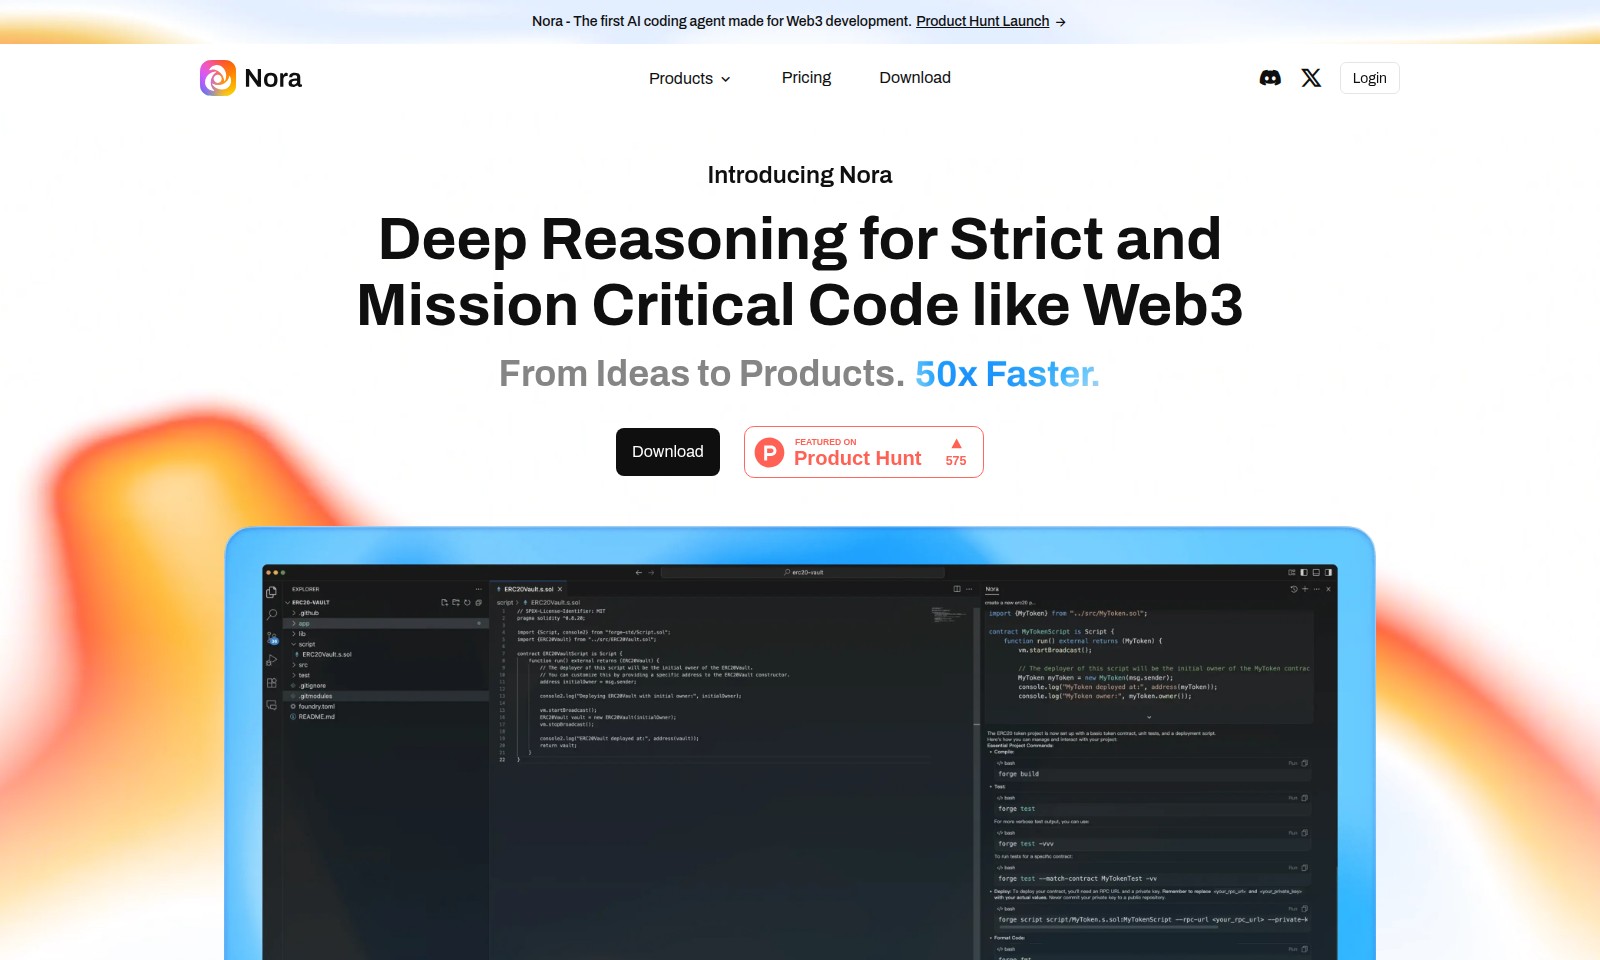Click the black Download button
The image size is (1600, 960).
(x=668, y=452)
